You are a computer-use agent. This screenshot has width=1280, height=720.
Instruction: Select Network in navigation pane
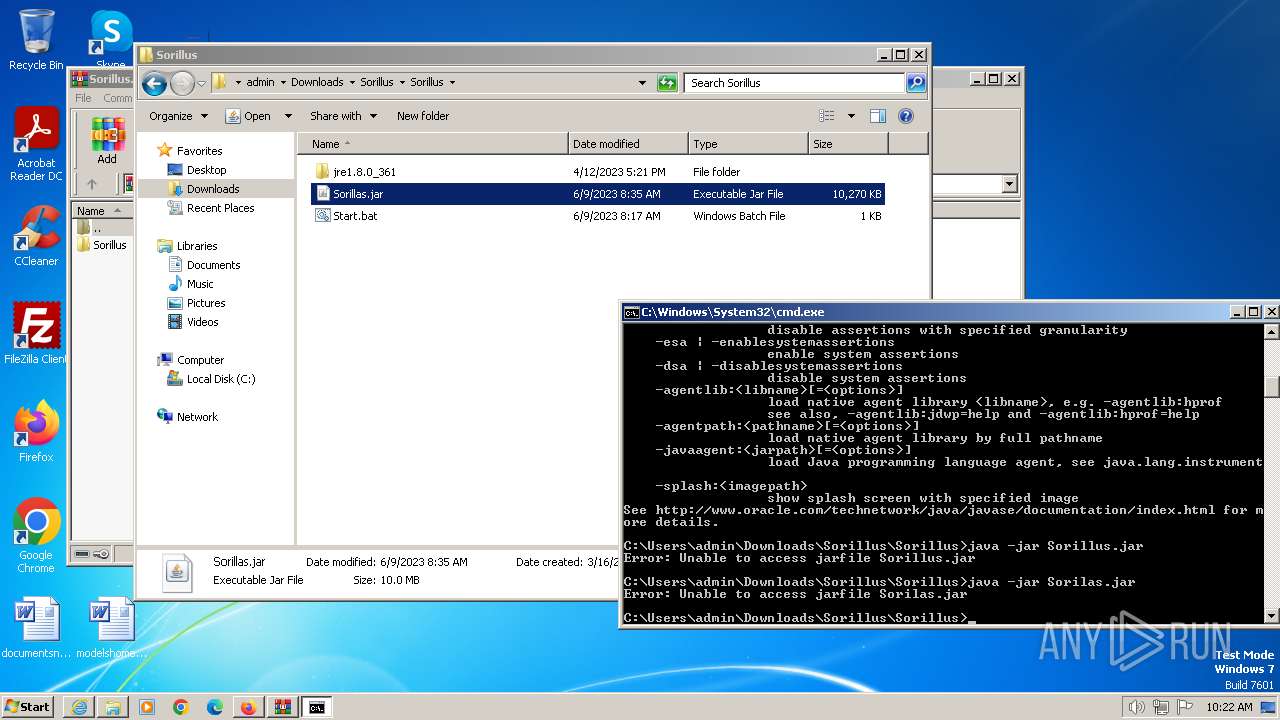(196, 417)
